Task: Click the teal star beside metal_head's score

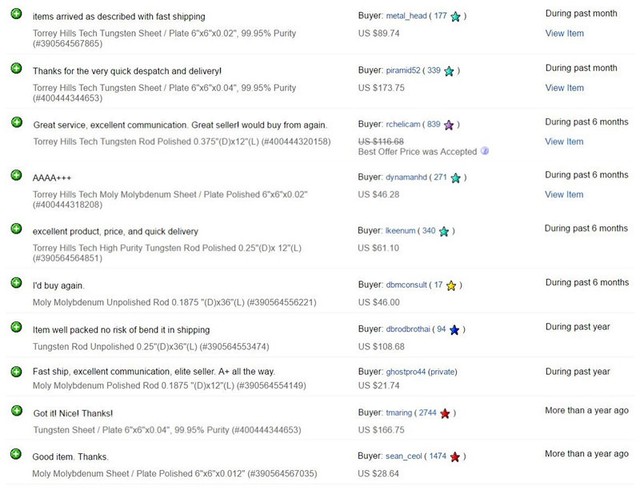Action: pyautogui.click(x=456, y=16)
